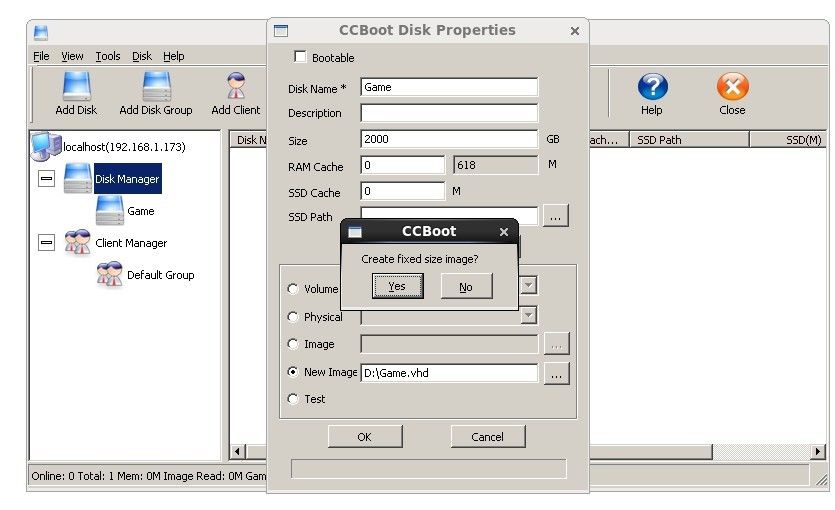Open the File menu

[x=41, y=56]
